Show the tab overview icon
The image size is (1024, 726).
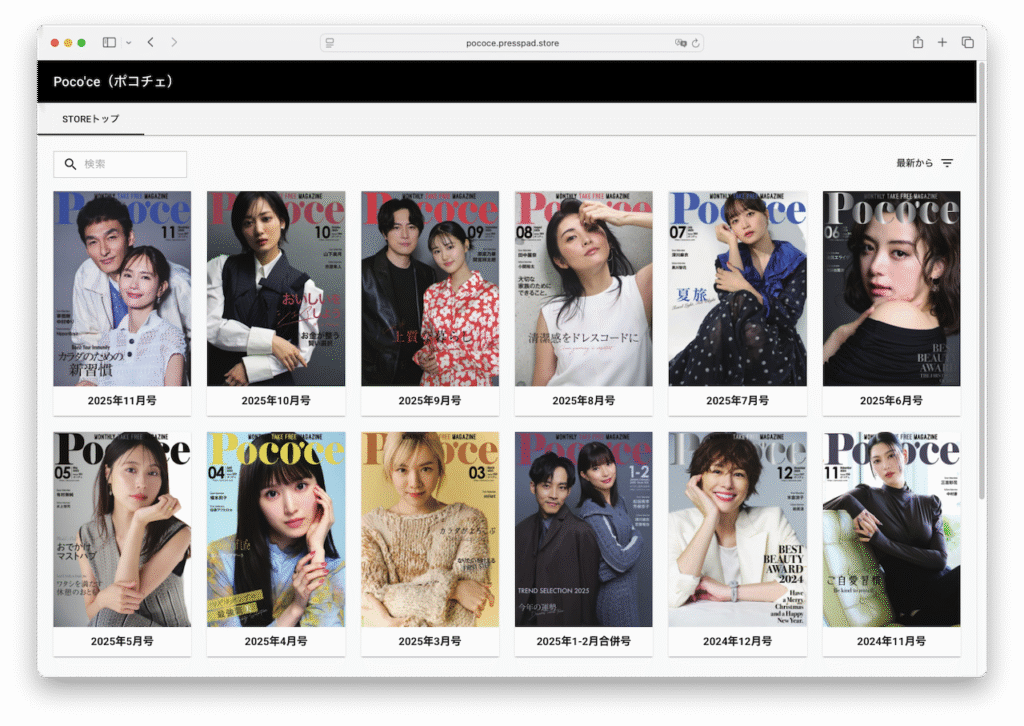coord(967,43)
